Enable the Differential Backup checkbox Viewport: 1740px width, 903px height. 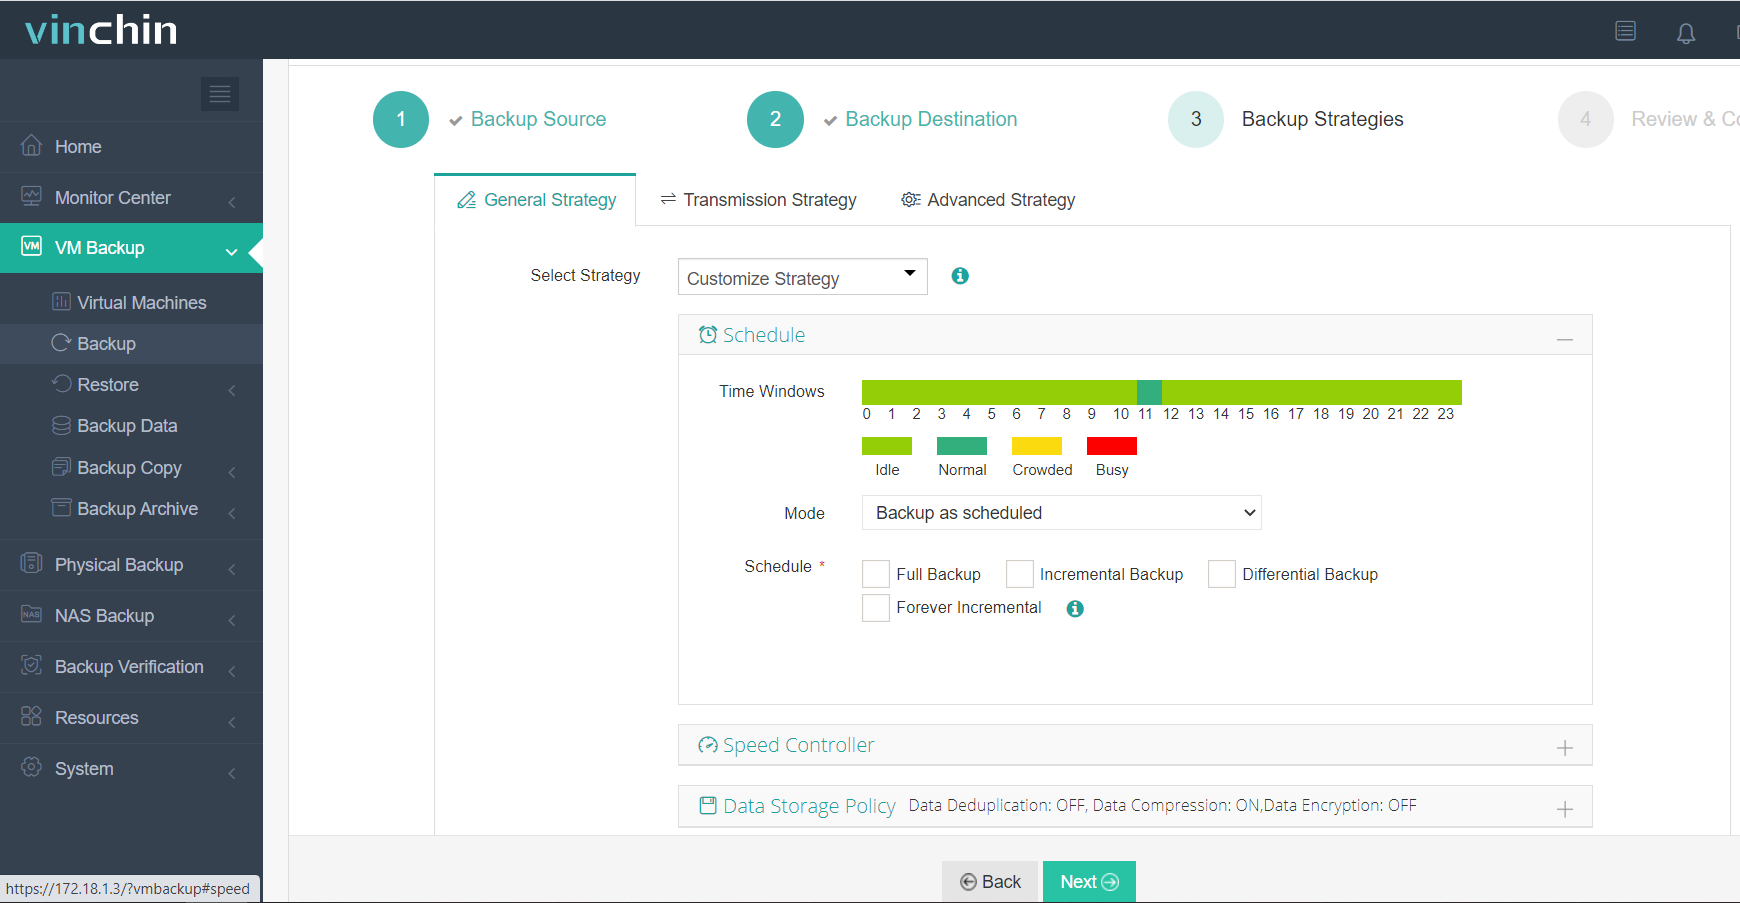click(1222, 574)
